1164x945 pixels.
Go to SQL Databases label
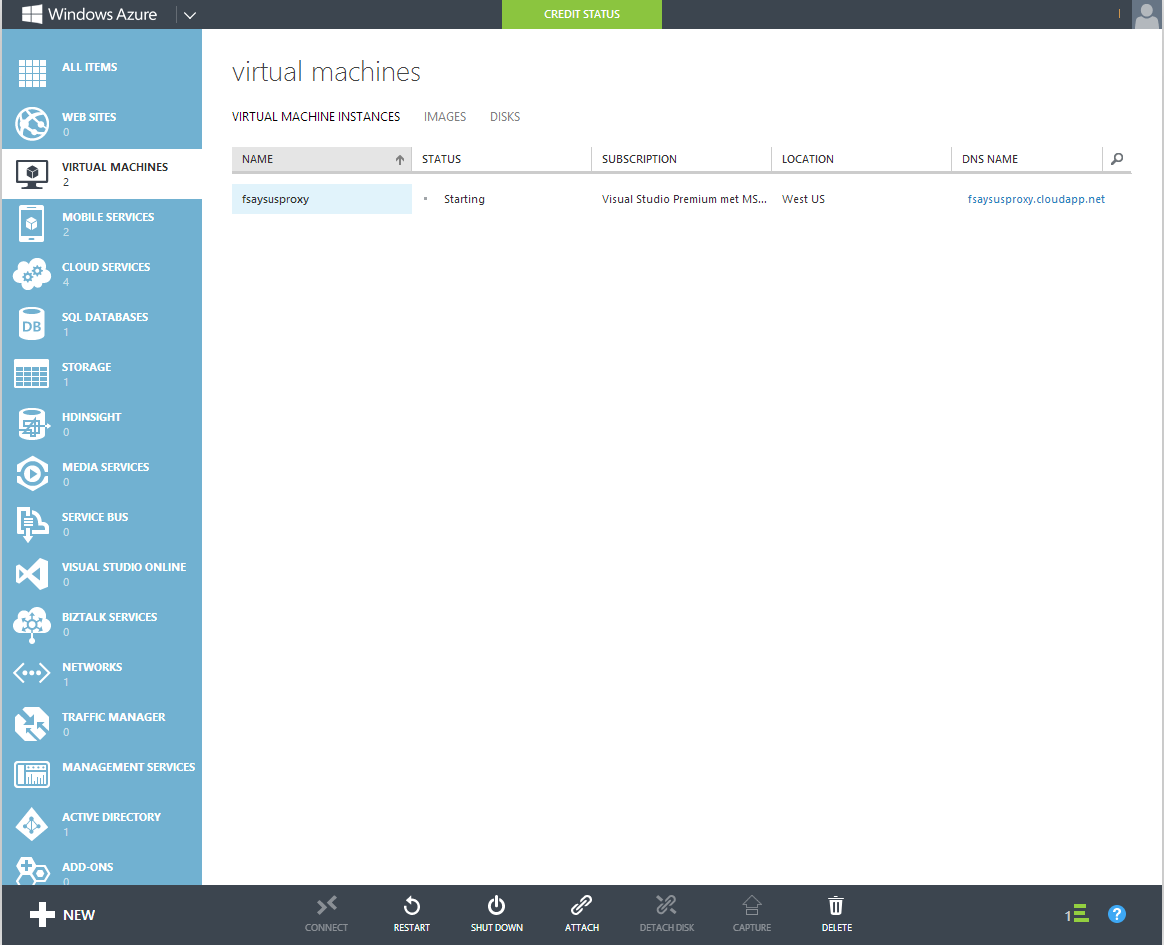[105, 317]
